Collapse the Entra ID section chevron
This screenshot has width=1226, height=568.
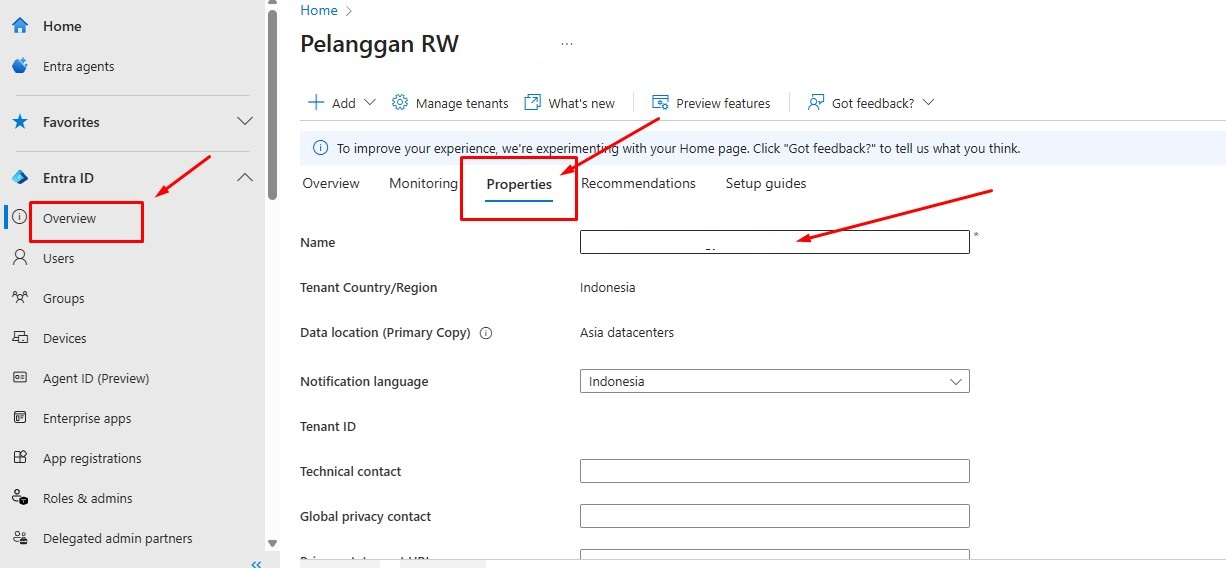(x=244, y=178)
